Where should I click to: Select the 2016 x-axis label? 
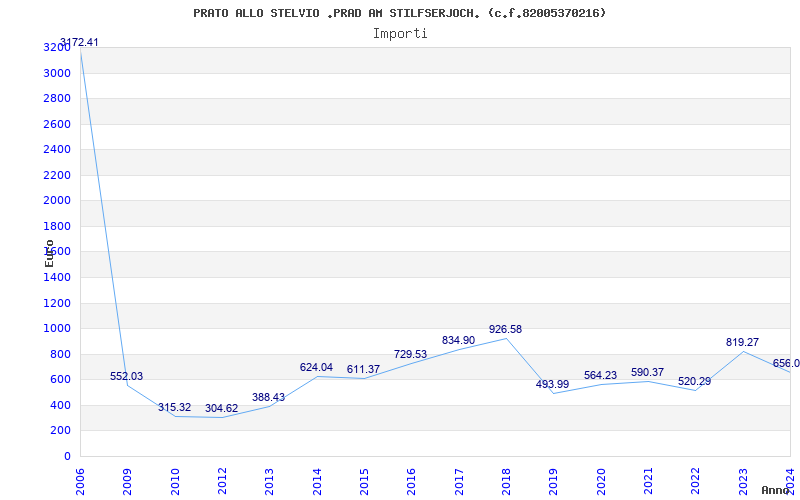point(412,482)
